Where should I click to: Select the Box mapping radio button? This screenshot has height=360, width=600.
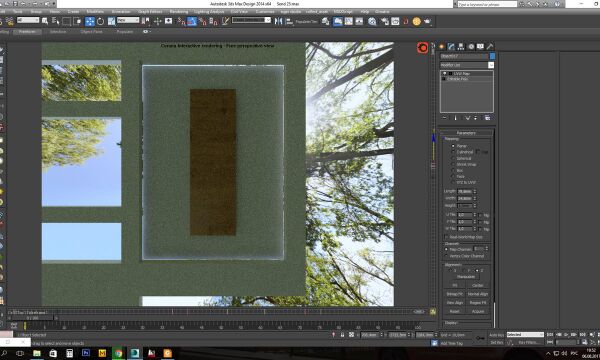coord(453,170)
